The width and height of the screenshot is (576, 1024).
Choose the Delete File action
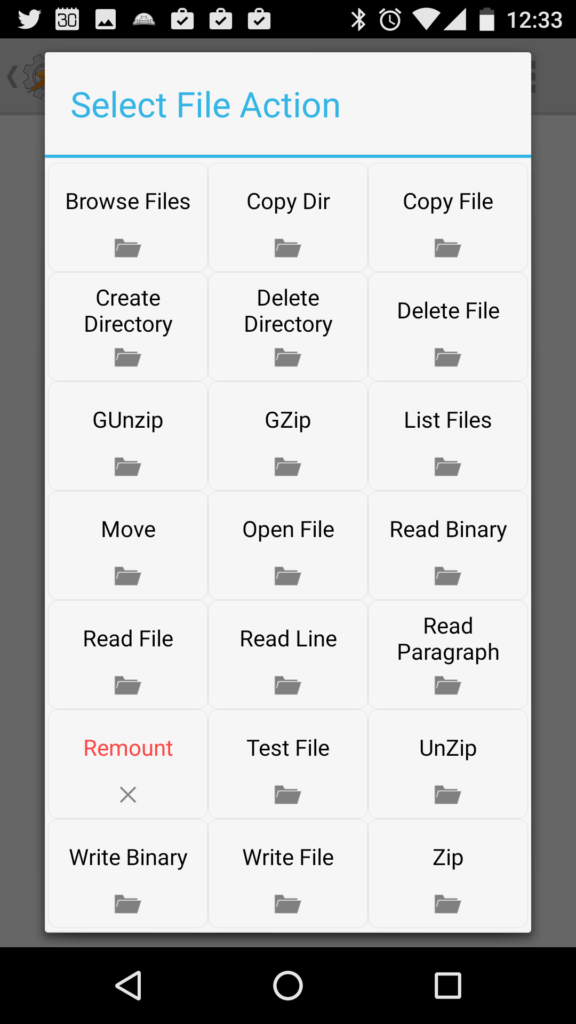448,327
